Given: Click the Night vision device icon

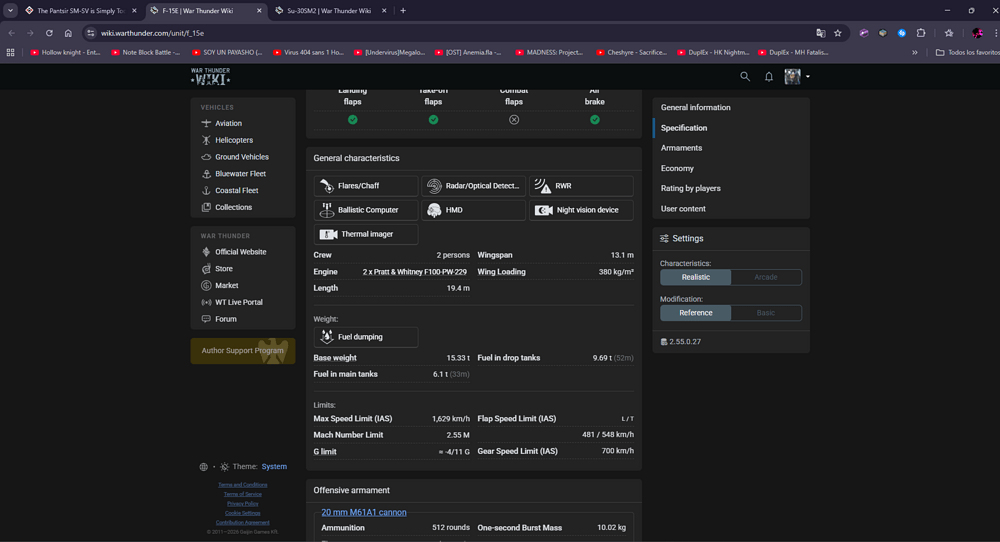Looking at the screenshot, I should point(543,210).
